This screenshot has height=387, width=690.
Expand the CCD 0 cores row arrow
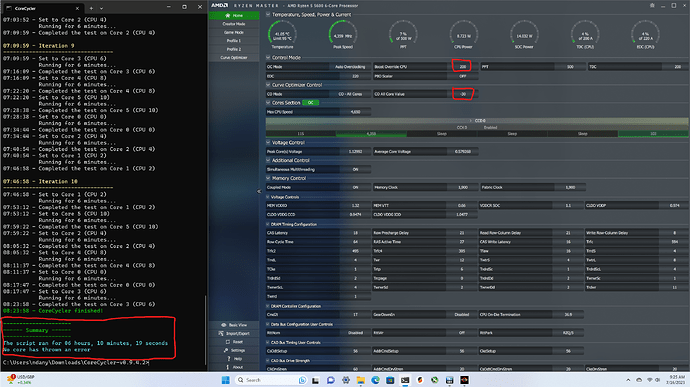pos(470,120)
